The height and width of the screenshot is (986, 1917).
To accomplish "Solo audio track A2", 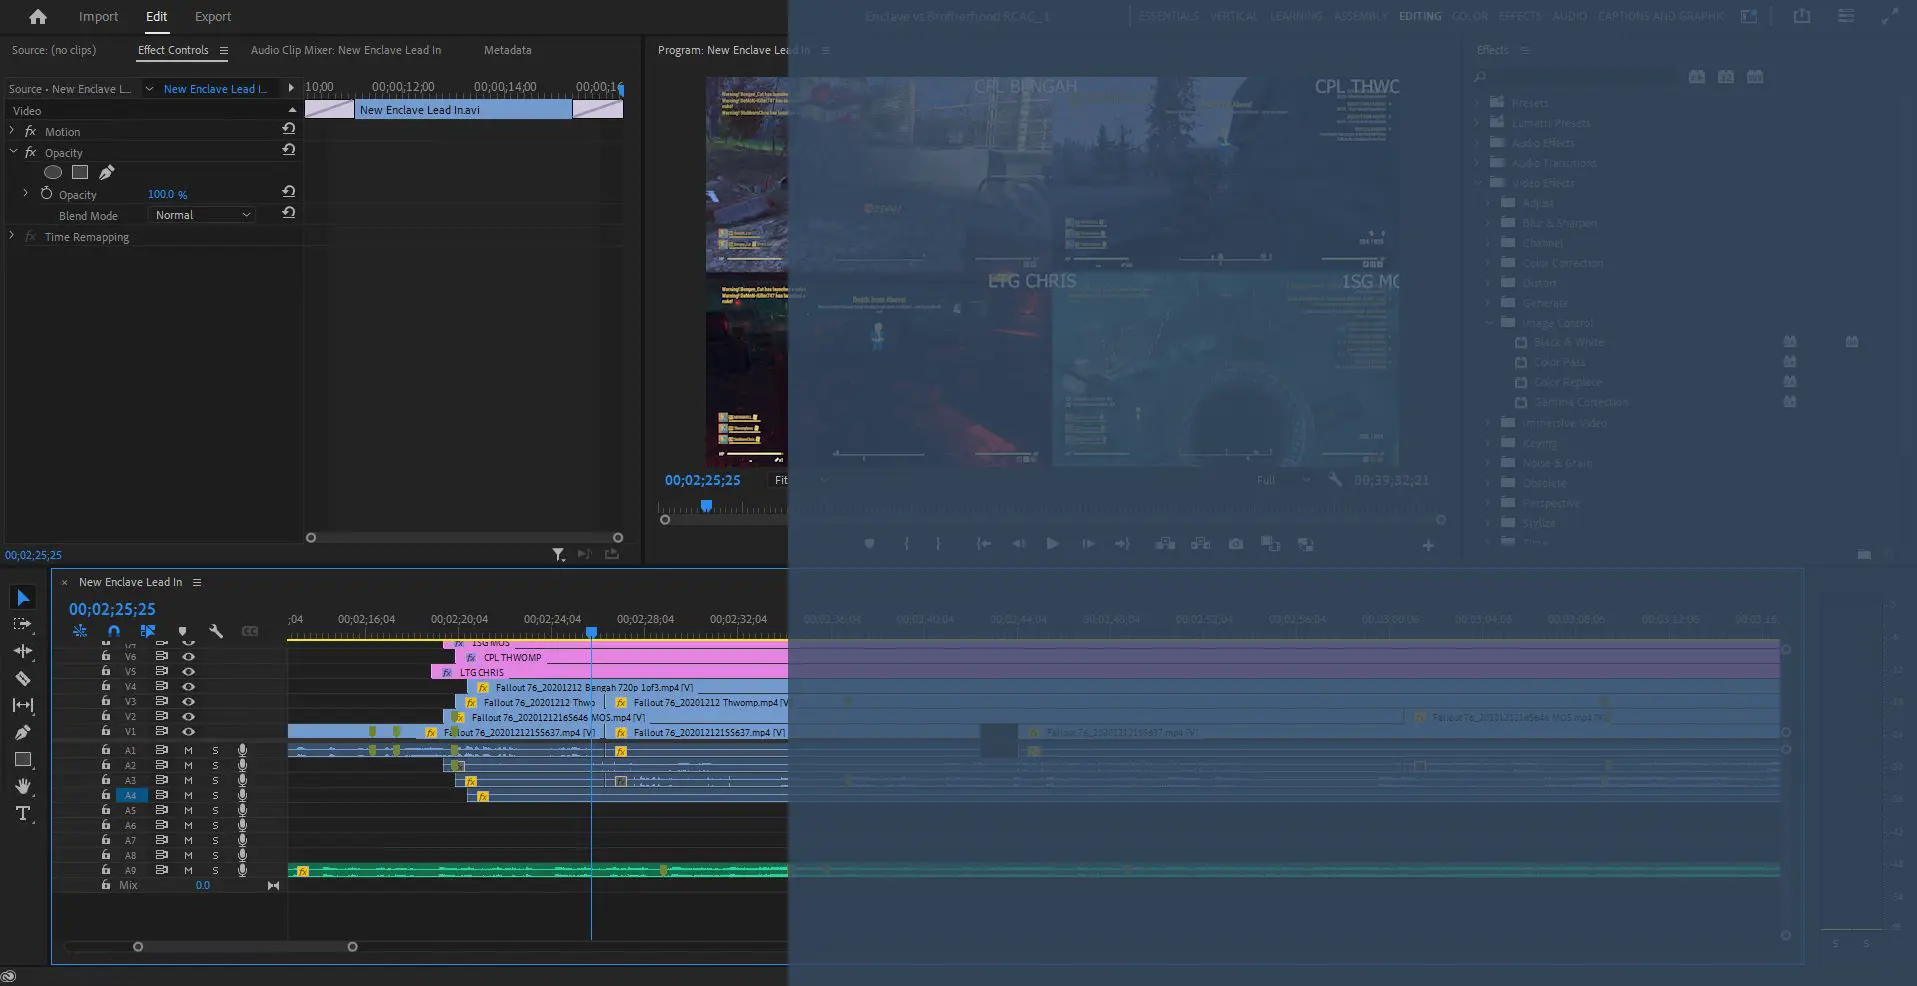I will pos(215,766).
